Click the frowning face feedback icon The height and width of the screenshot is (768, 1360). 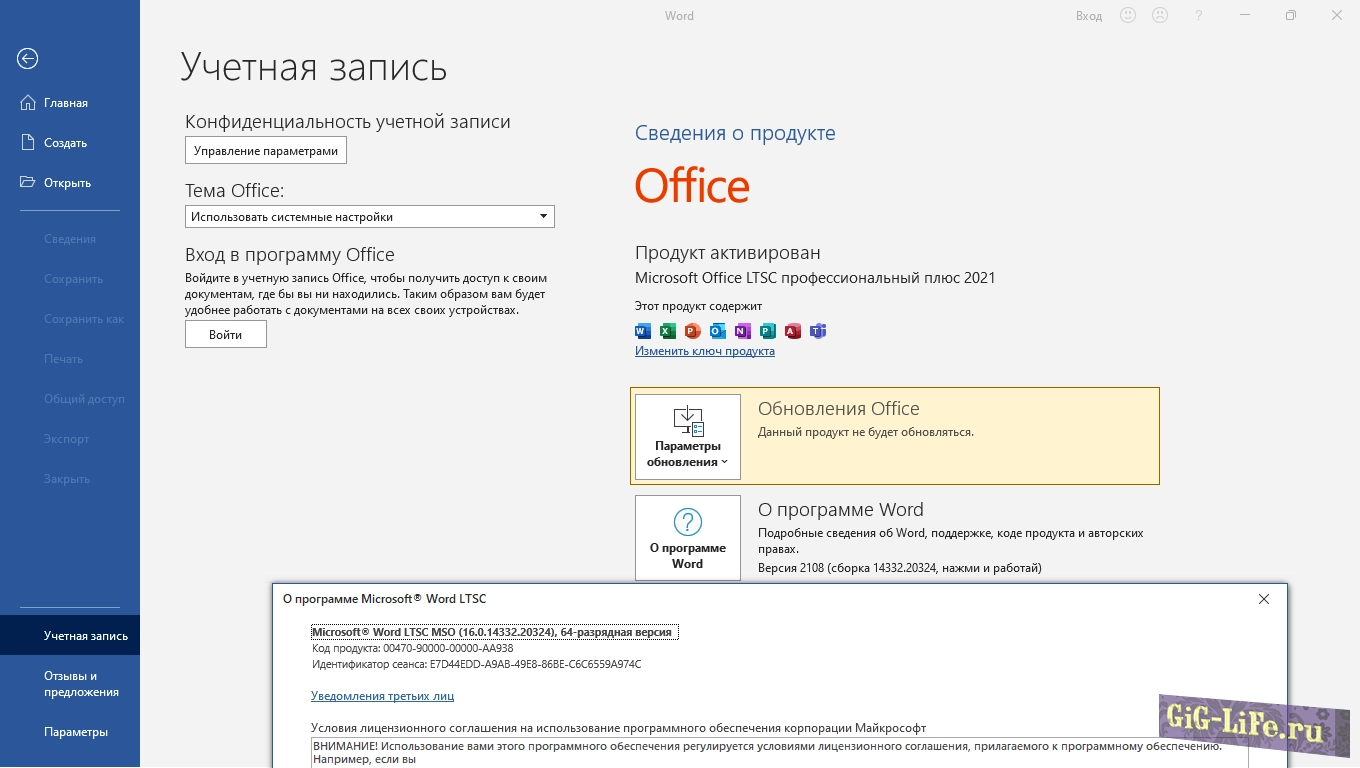pos(1160,16)
